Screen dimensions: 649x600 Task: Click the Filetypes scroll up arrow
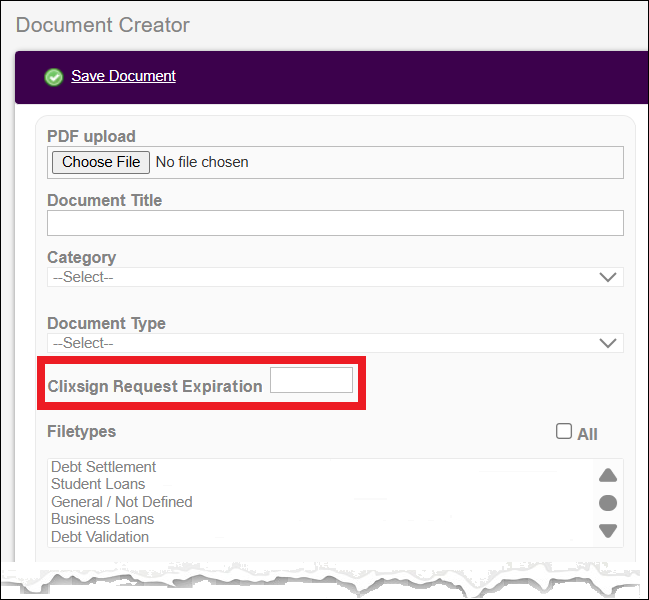click(x=608, y=475)
